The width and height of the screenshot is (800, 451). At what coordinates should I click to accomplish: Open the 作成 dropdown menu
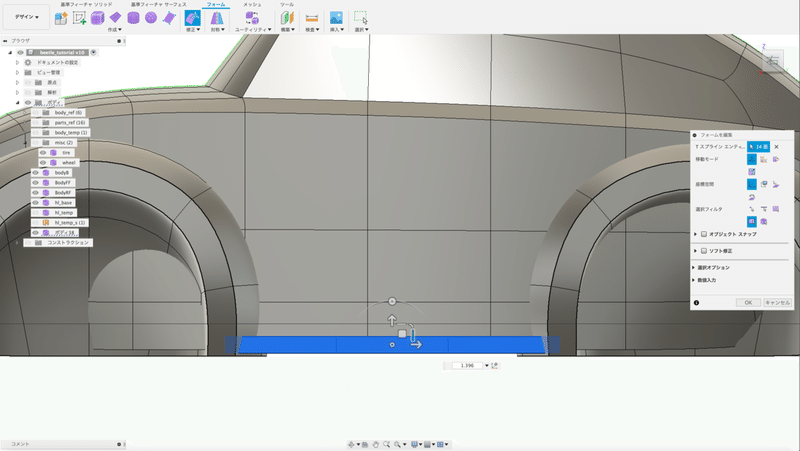(x=114, y=30)
